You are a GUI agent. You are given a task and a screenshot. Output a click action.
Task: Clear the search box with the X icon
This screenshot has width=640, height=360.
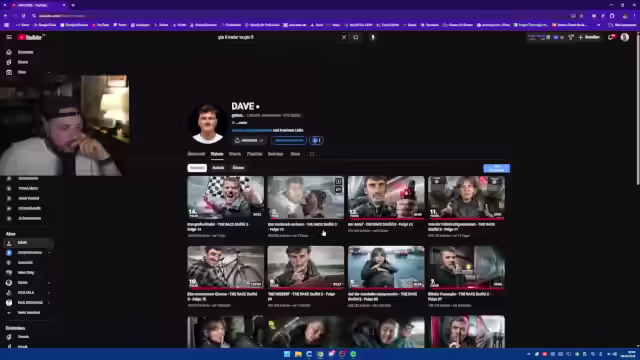click(344, 37)
